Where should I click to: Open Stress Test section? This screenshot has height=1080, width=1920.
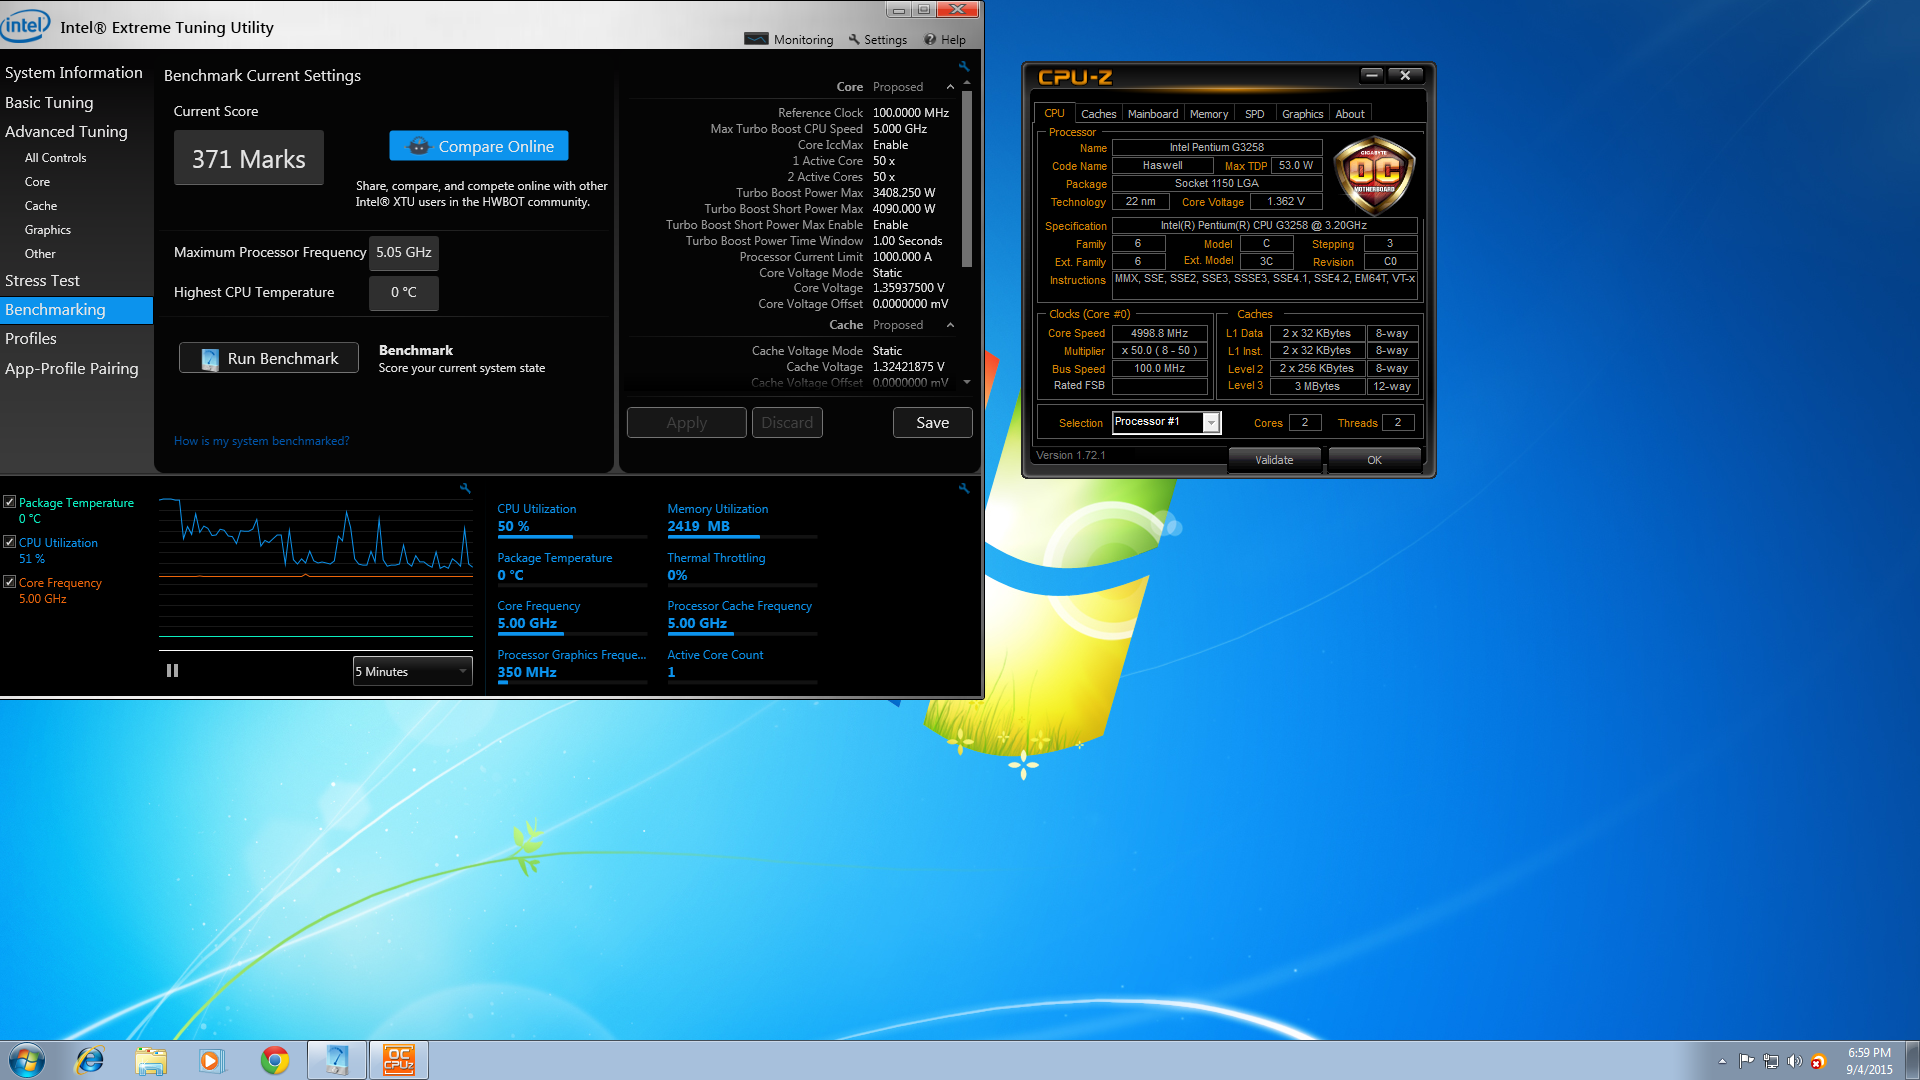coord(42,281)
